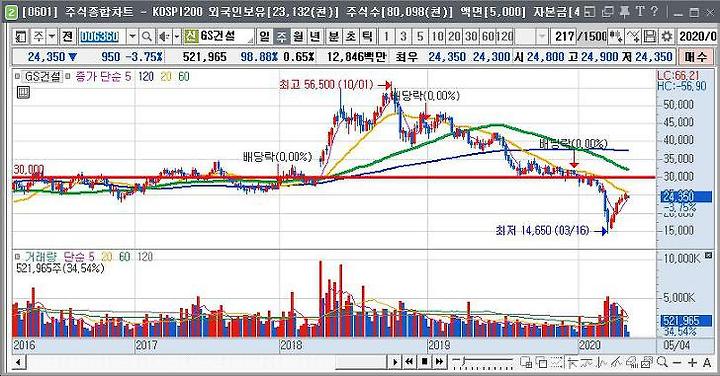Screen dimensions: 720x376
Task: Click the align-left chart tool icon
Action: click(x=572, y=362)
